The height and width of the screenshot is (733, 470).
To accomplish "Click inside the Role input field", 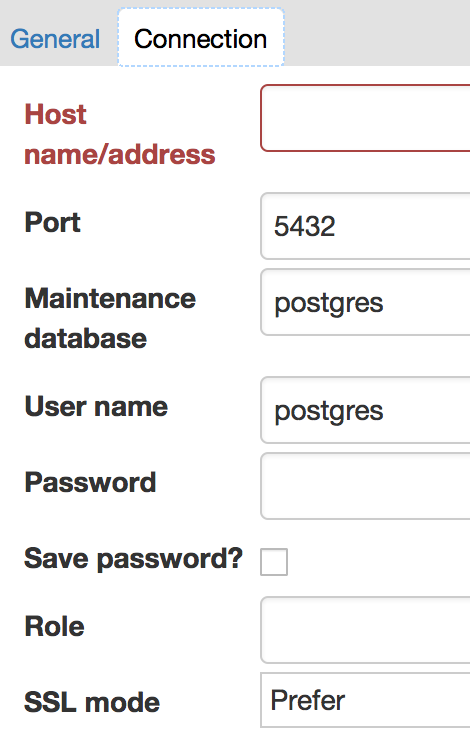I will [x=365, y=630].
